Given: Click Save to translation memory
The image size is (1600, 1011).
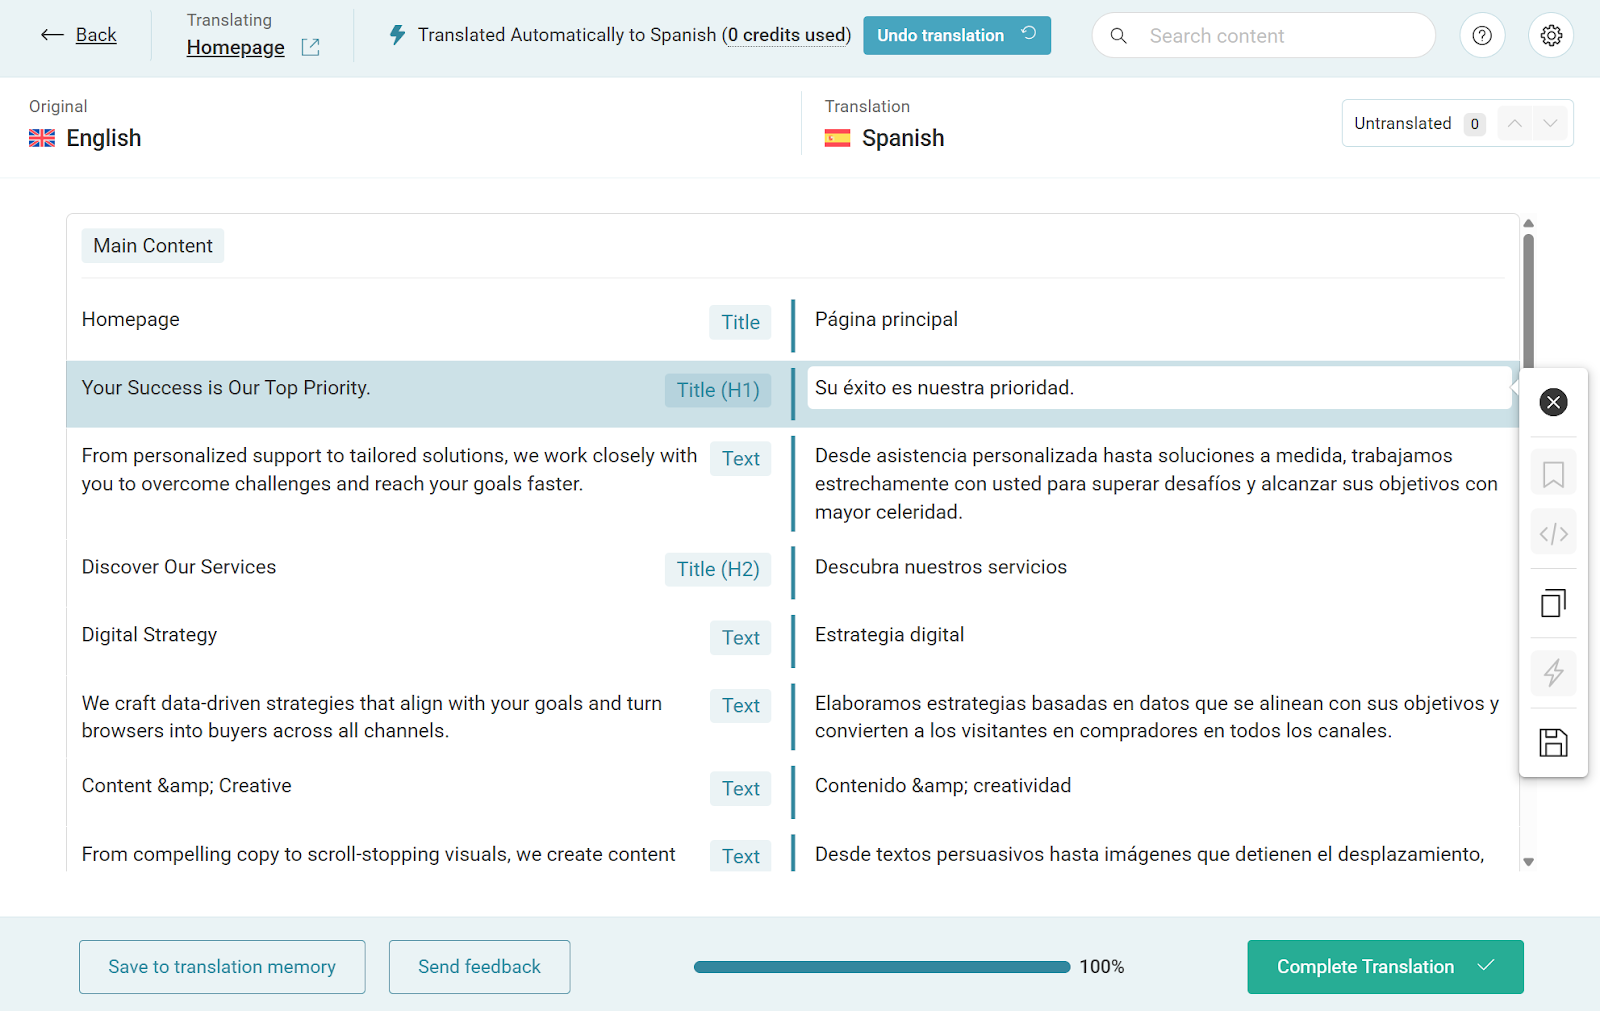Looking at the screenshot, I should 222,967.
